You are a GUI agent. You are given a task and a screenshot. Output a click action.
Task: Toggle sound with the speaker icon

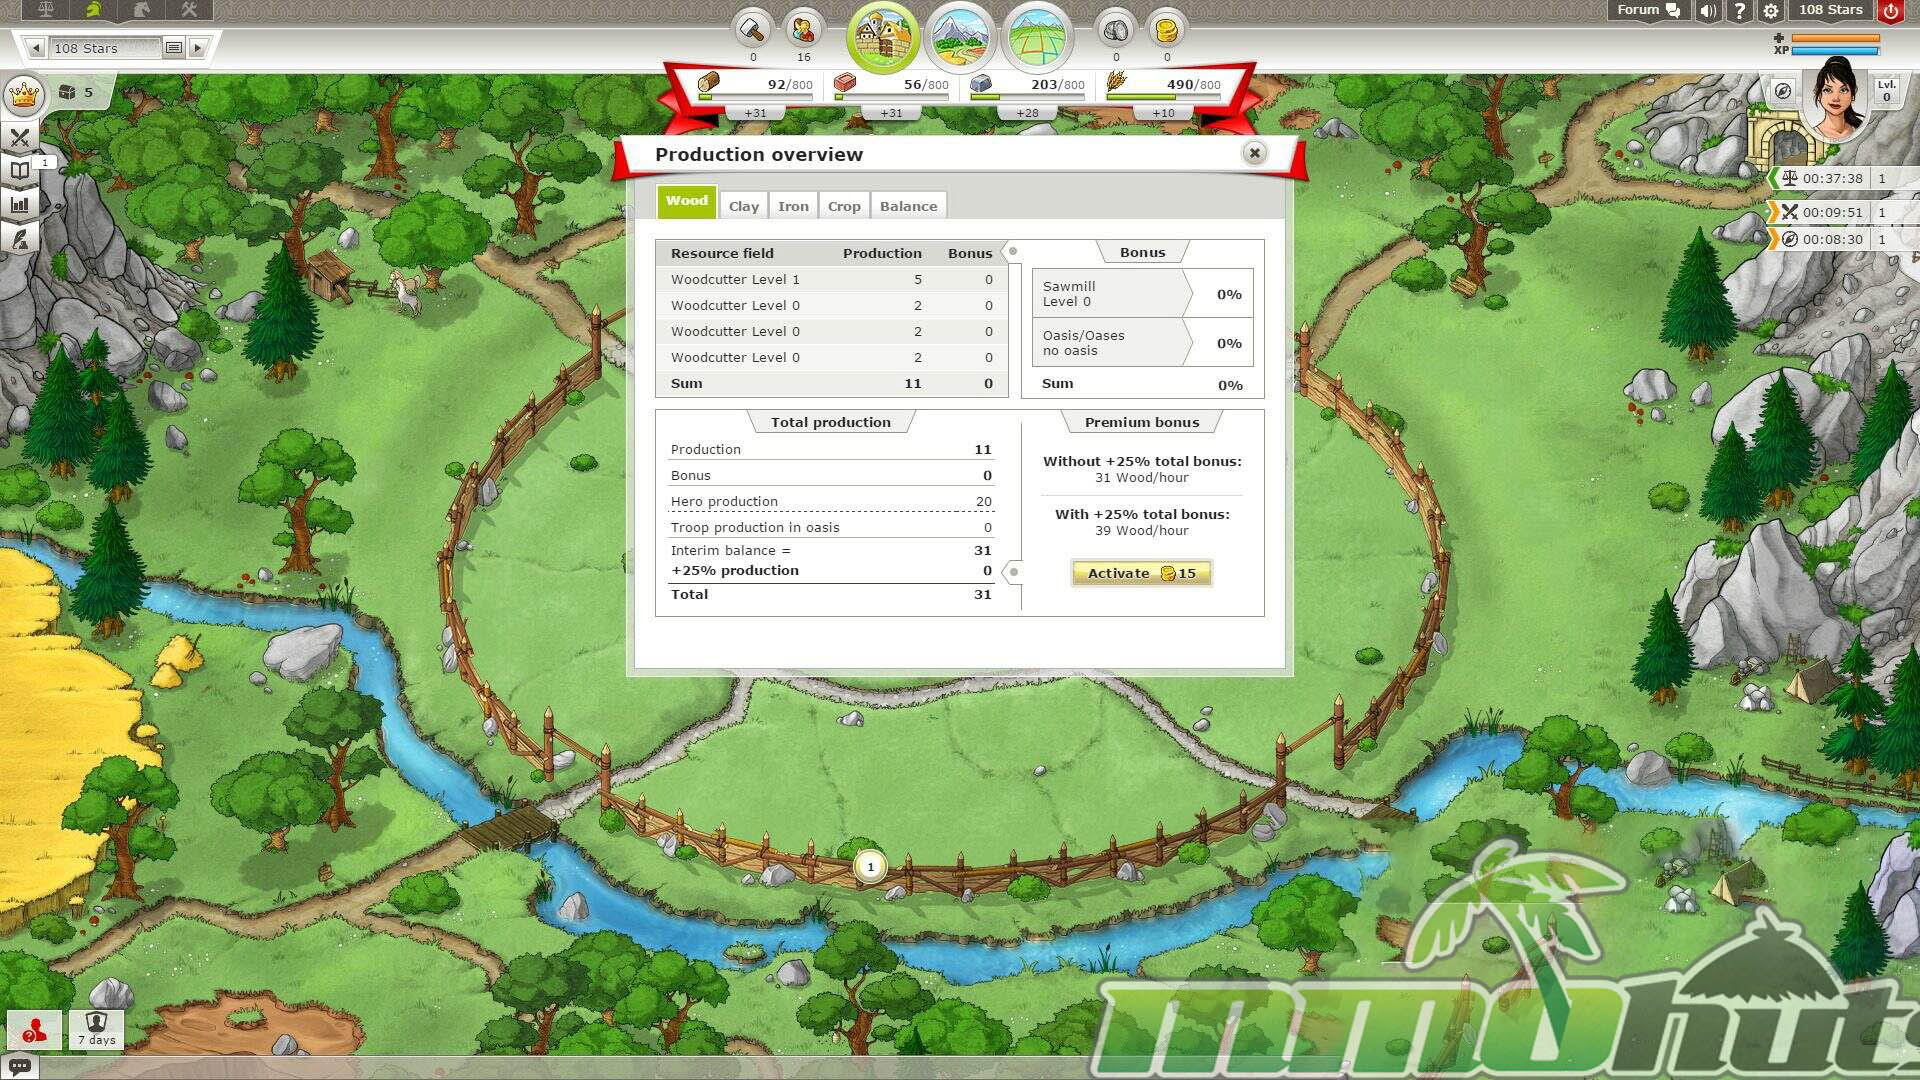click(1708, 11)
